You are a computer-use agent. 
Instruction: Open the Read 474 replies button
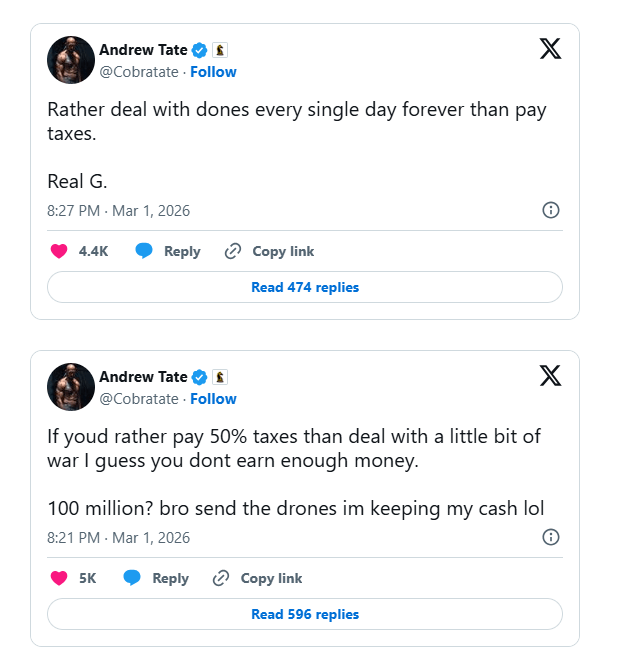(305, 287)
